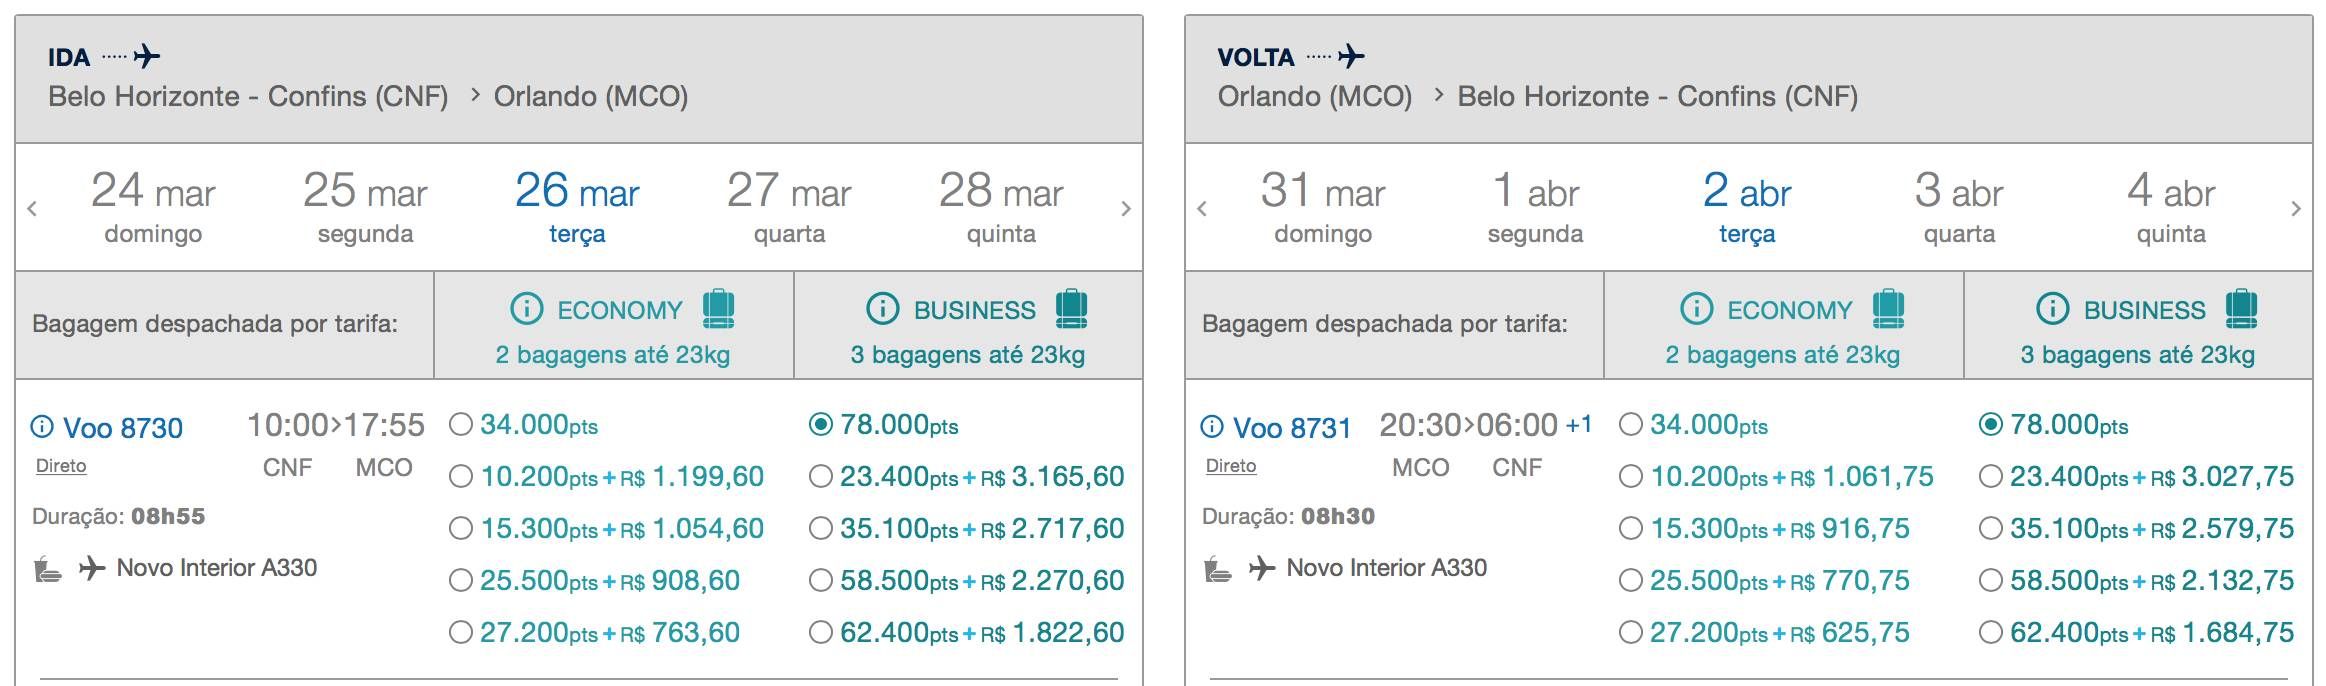2326x686 pixels.
Task: Open Direto link under Voo 8730
Action: tap(61, 466)
